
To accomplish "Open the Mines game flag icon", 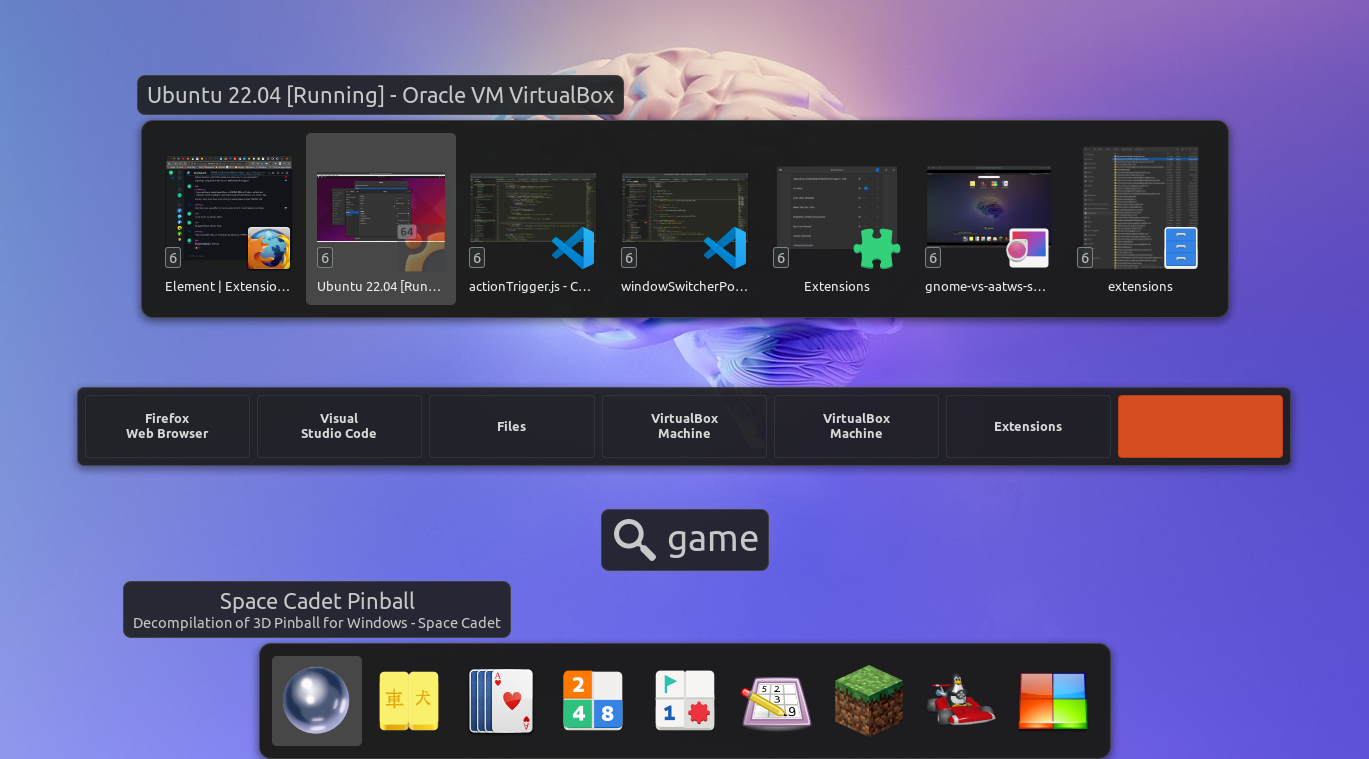I will pos(685,701).
